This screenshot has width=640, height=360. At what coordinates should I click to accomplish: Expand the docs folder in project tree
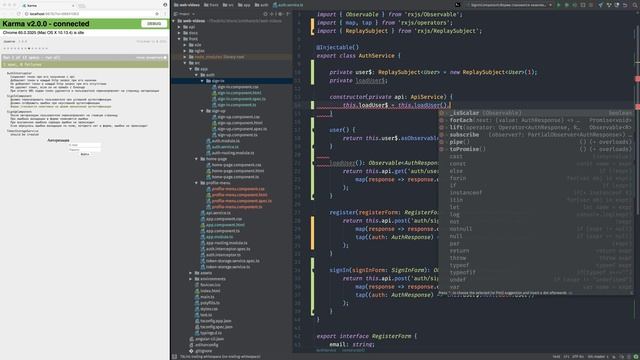pos(180,33)
